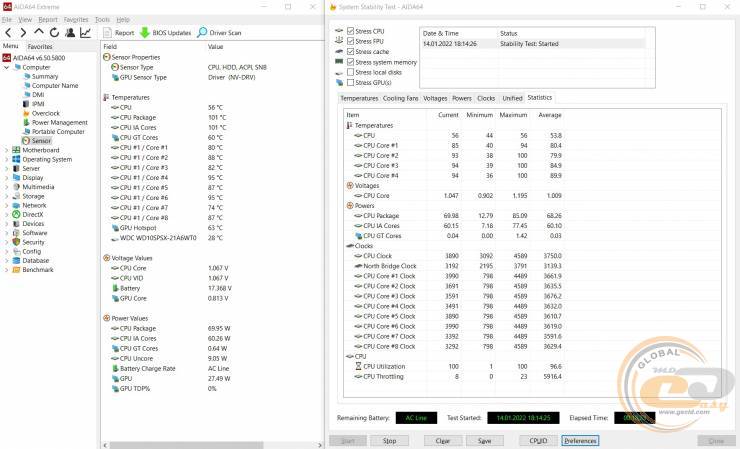
Task: Uncheck the Stress CPU checkbox
Action: coord(350,31)
